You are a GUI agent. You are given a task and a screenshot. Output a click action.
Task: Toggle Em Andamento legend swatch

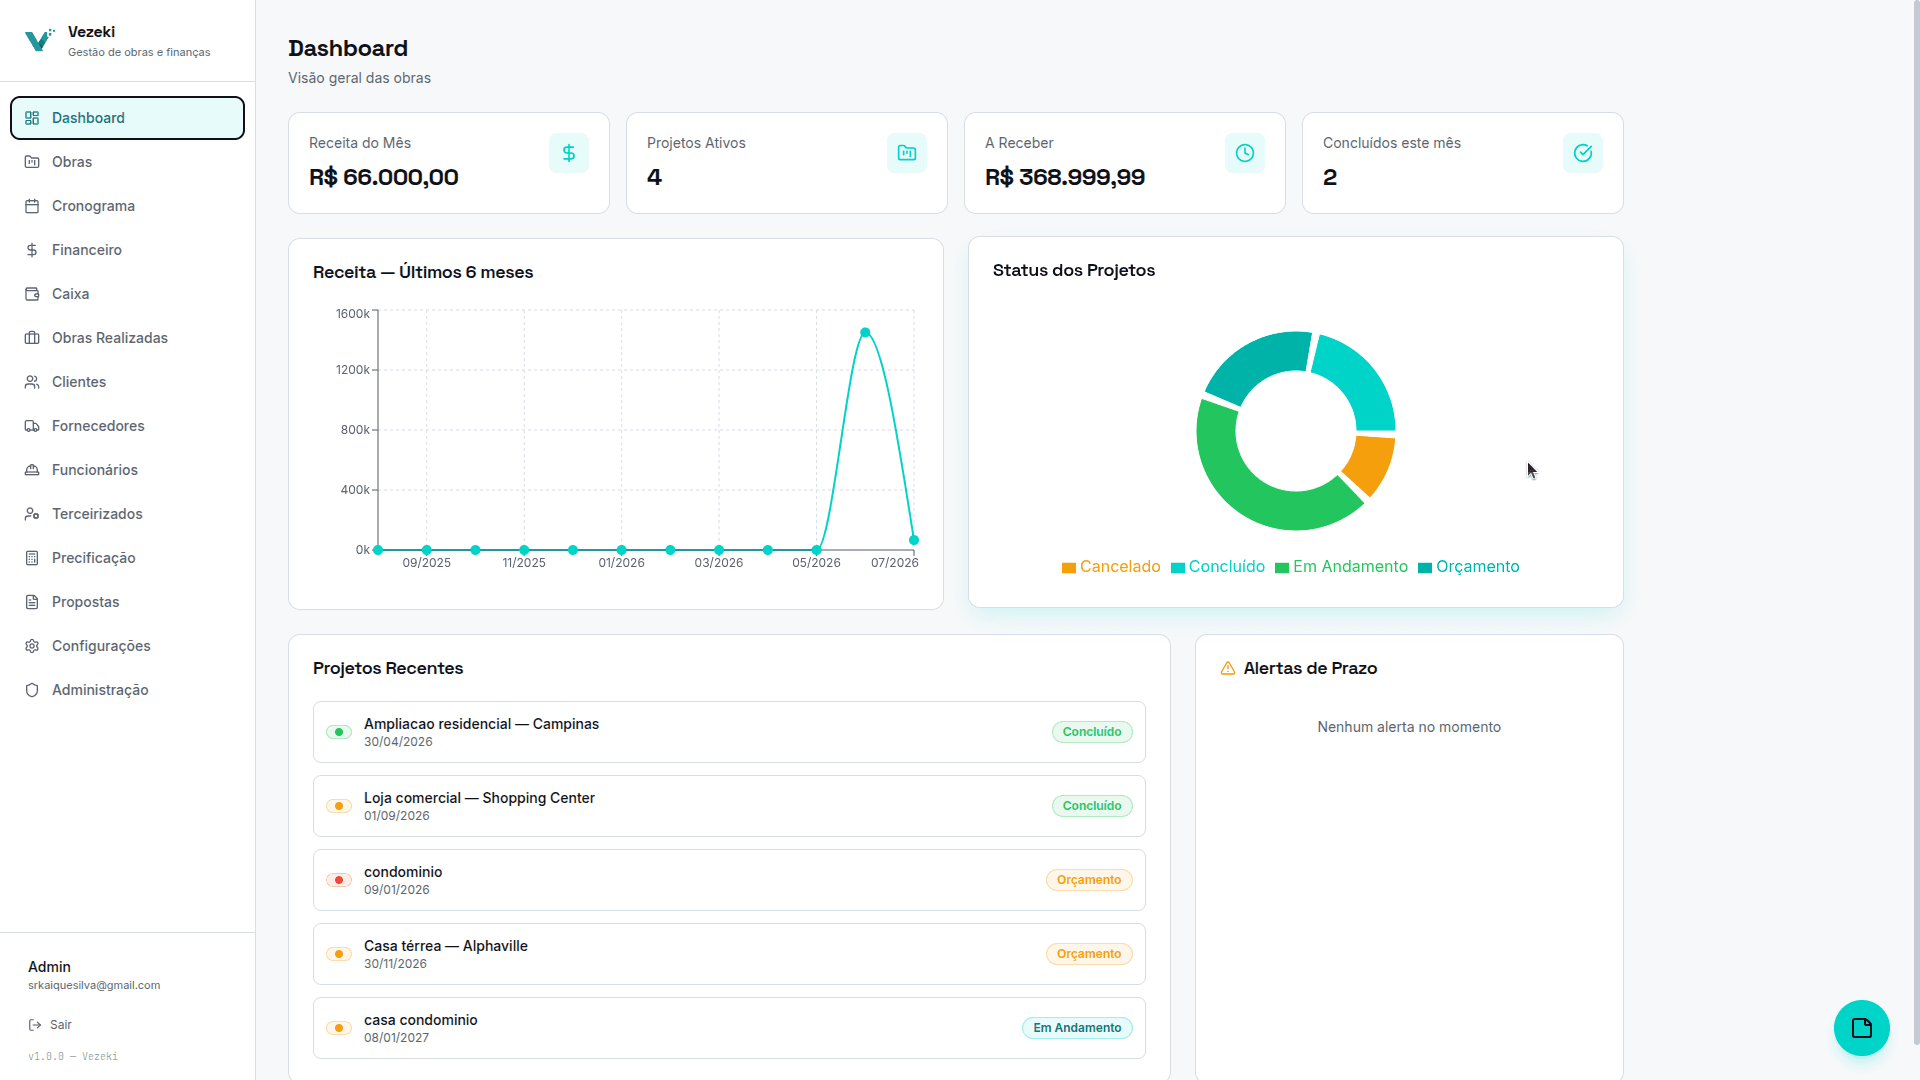tap(1282, 568)
